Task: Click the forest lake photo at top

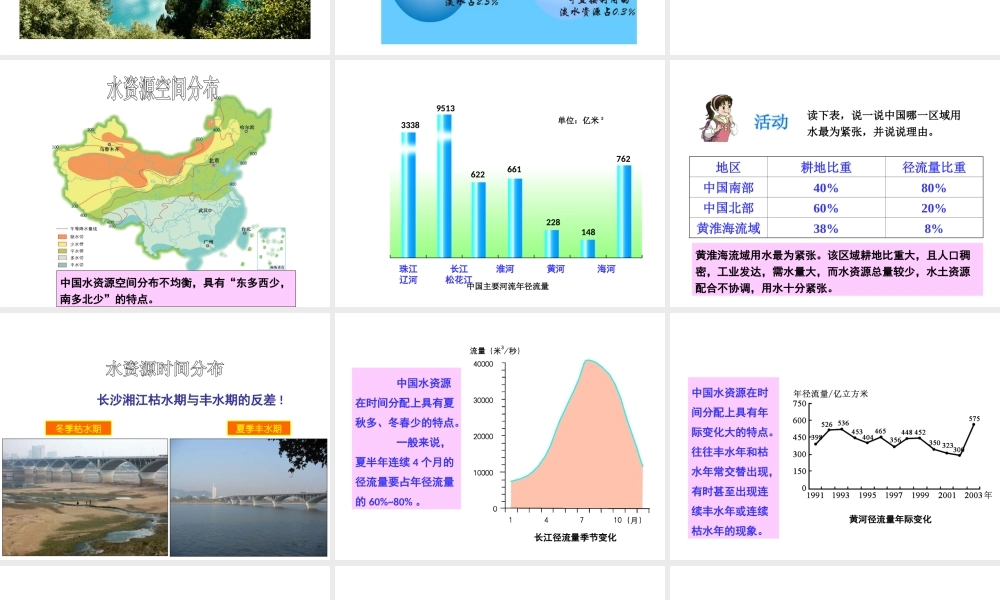Action: [165, 19]
